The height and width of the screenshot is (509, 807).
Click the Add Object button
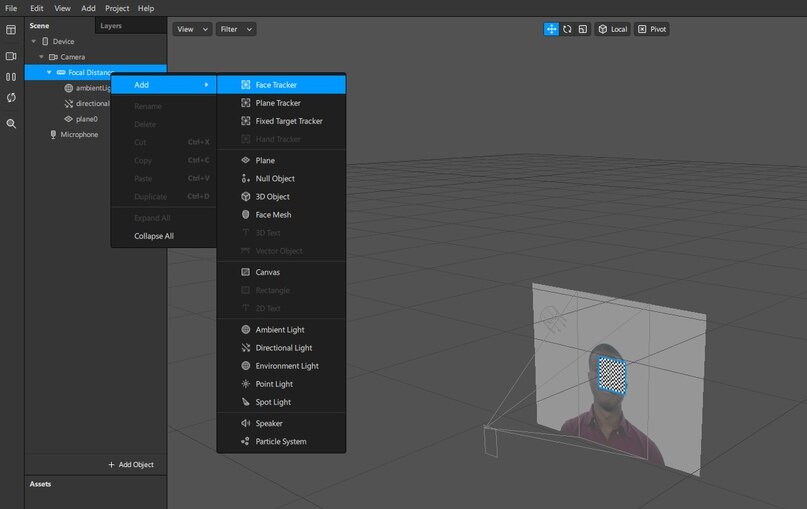click(131, 465)
